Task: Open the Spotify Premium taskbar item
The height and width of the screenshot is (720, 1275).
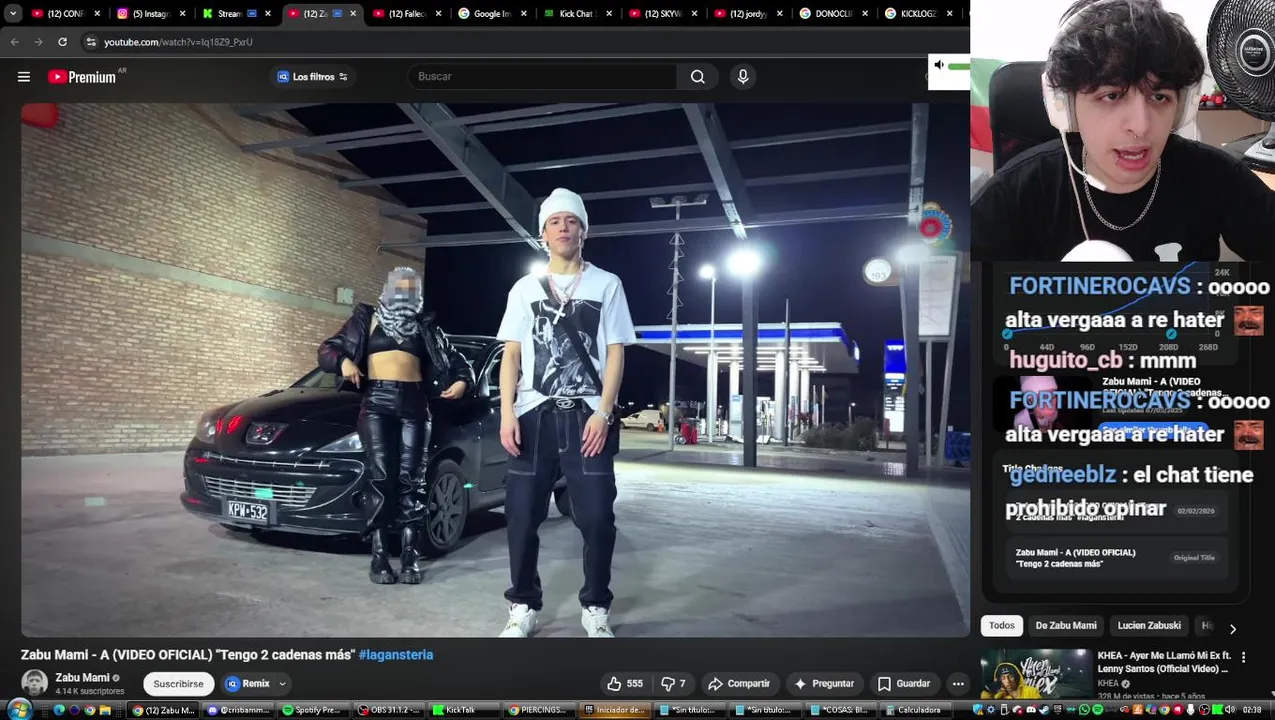Action: pyautogui.click(x=314, y=710)
